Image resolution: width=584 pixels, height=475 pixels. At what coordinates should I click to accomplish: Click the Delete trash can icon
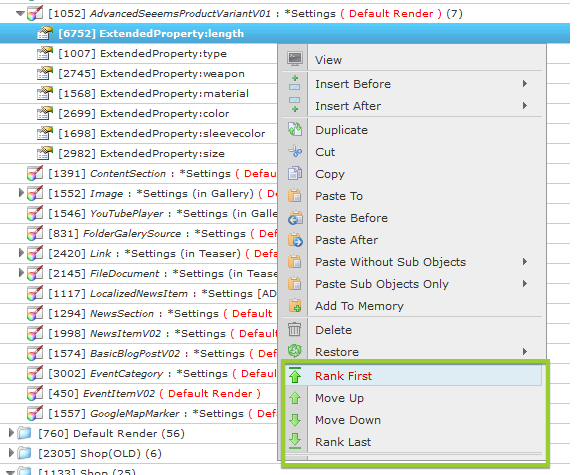coord(295,330)
